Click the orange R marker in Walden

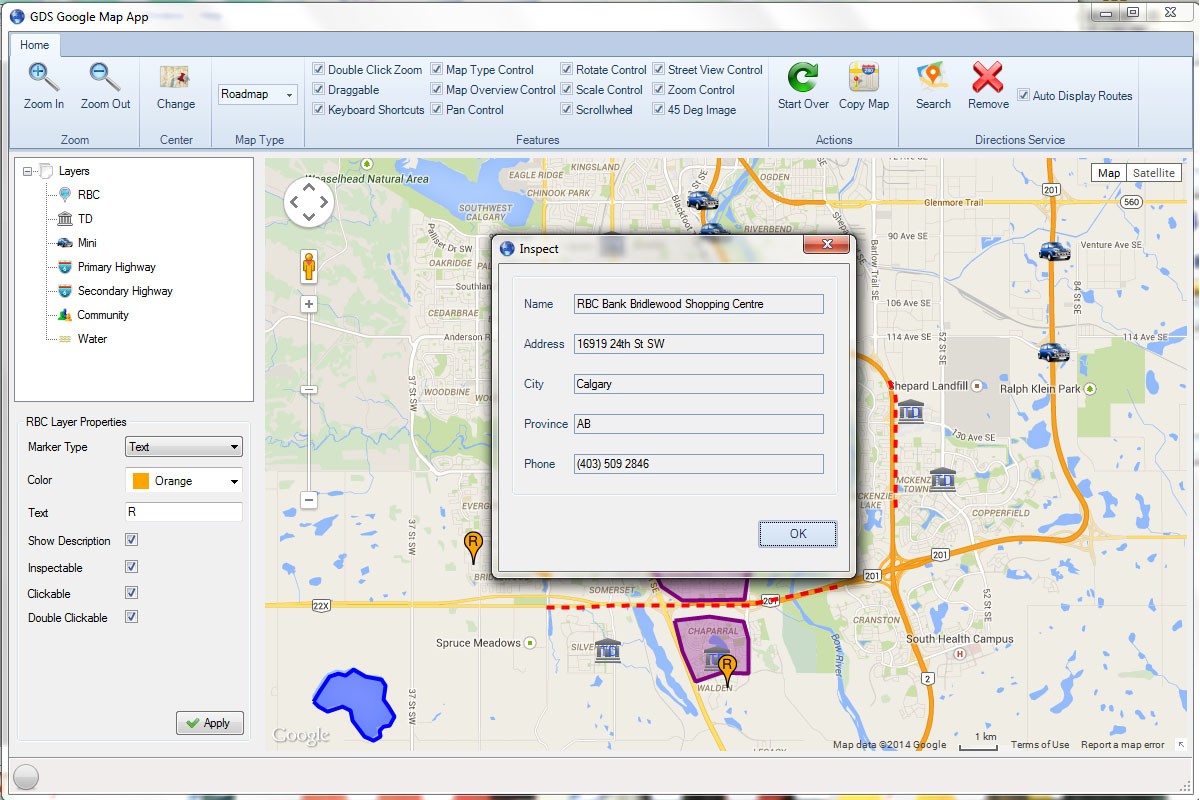tap(727, 670)
